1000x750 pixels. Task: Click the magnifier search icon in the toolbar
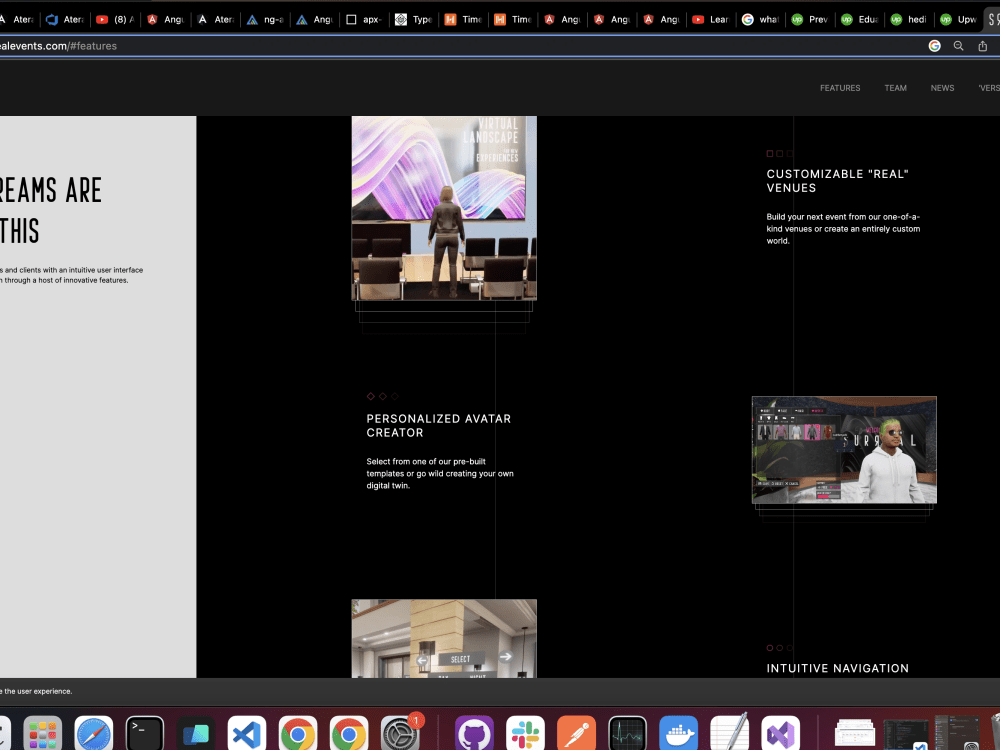coord(958,45)
